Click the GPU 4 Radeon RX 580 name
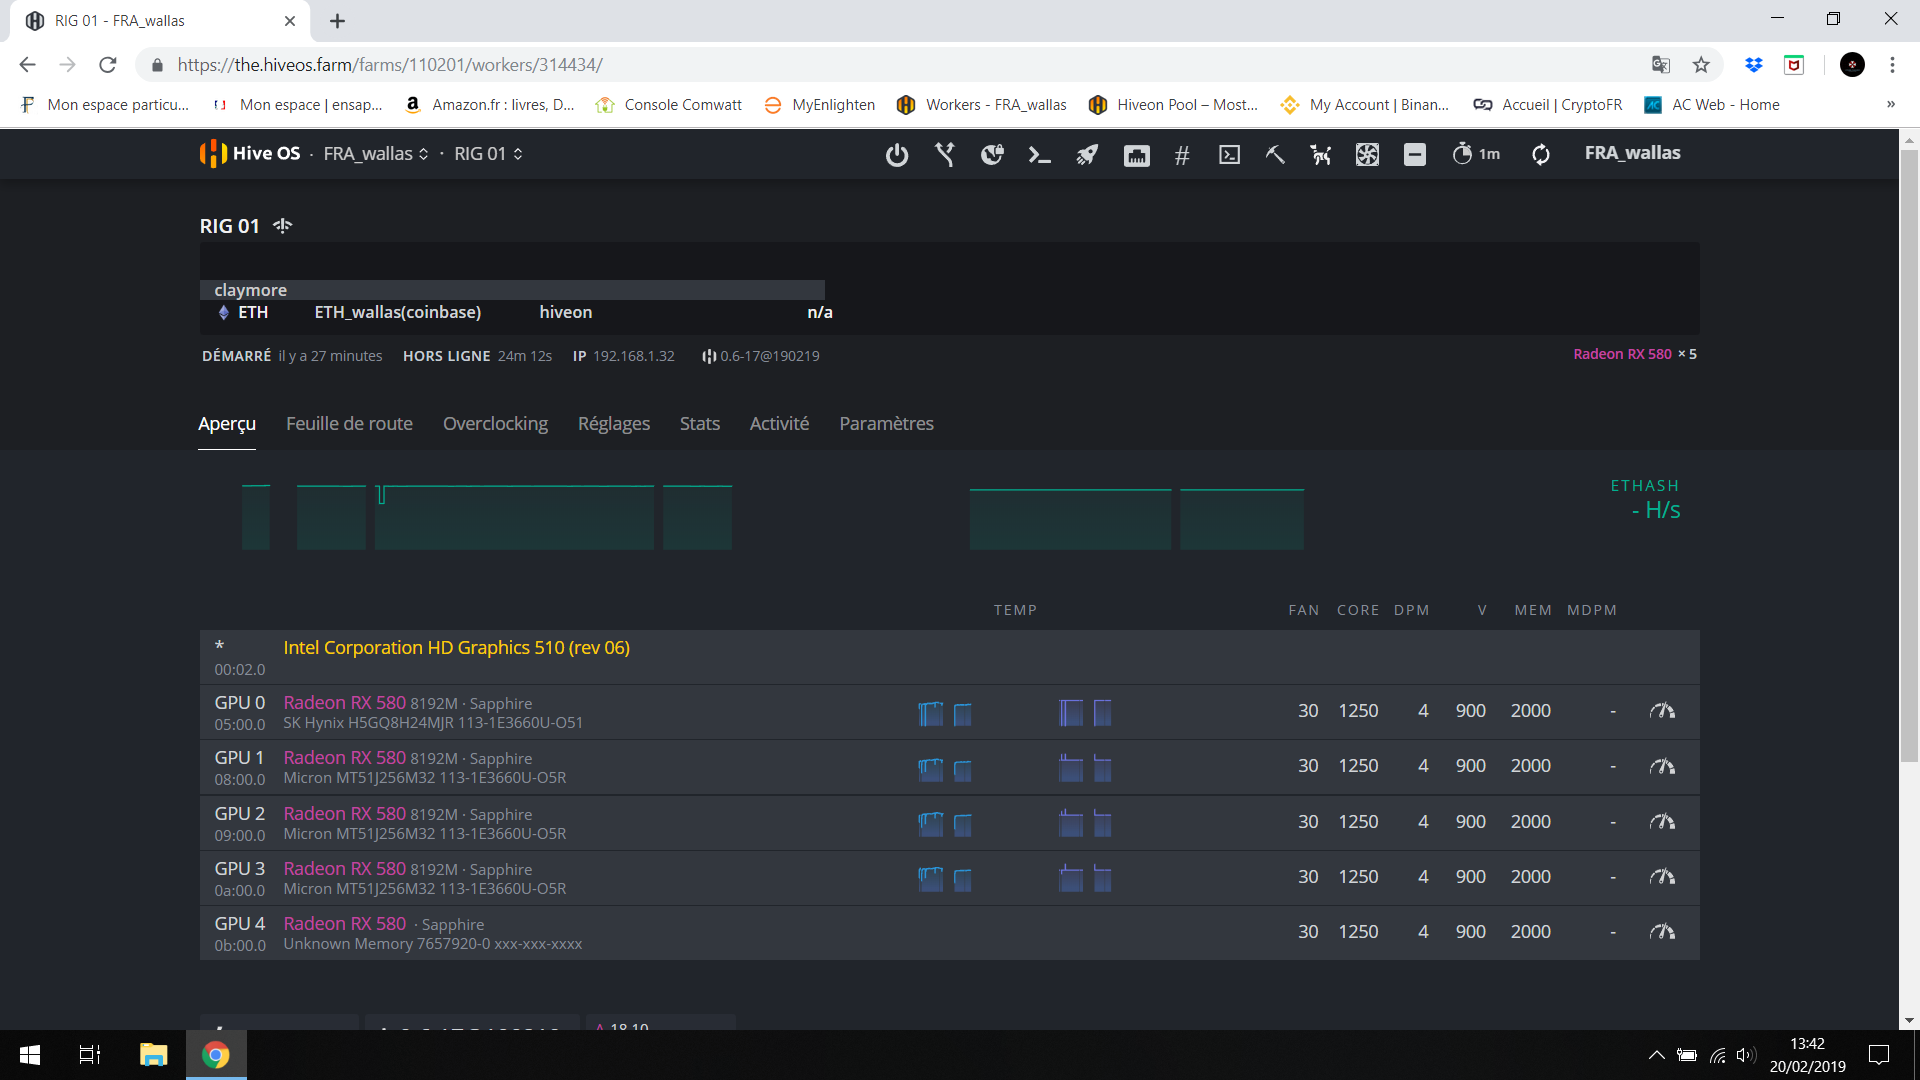Screen dimensions: 1920x1080 pos(344,924)
